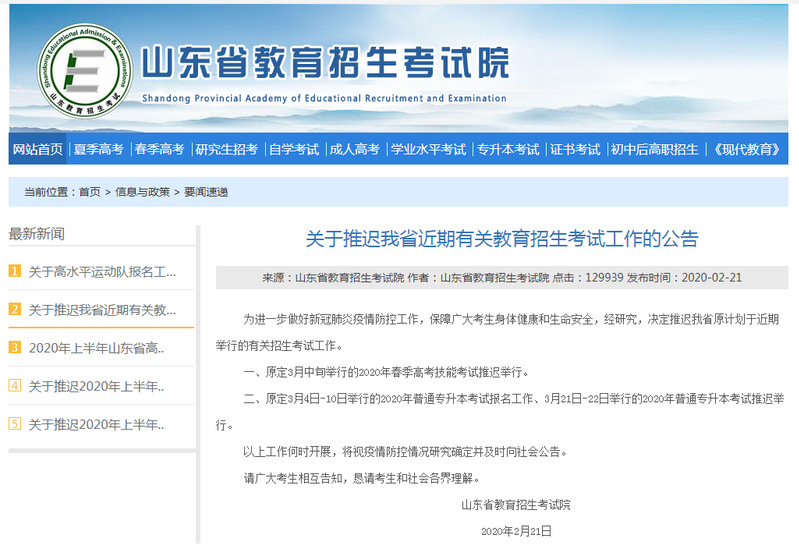Click the orange number 1 rank badge
This screenshot has width=799, height=549.
pos(15,271)
